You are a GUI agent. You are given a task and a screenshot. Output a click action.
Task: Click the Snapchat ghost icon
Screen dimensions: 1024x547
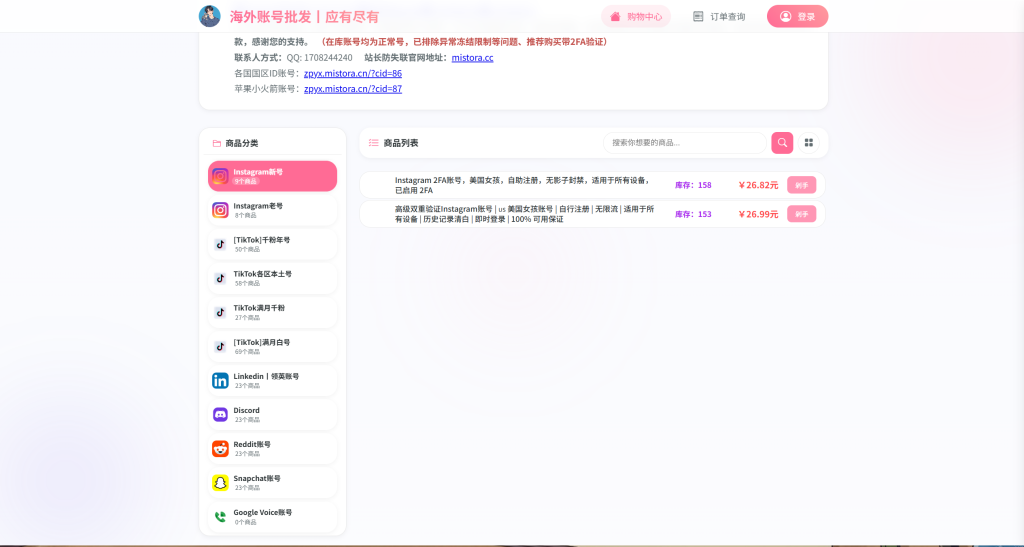click(x=220, y=482)
